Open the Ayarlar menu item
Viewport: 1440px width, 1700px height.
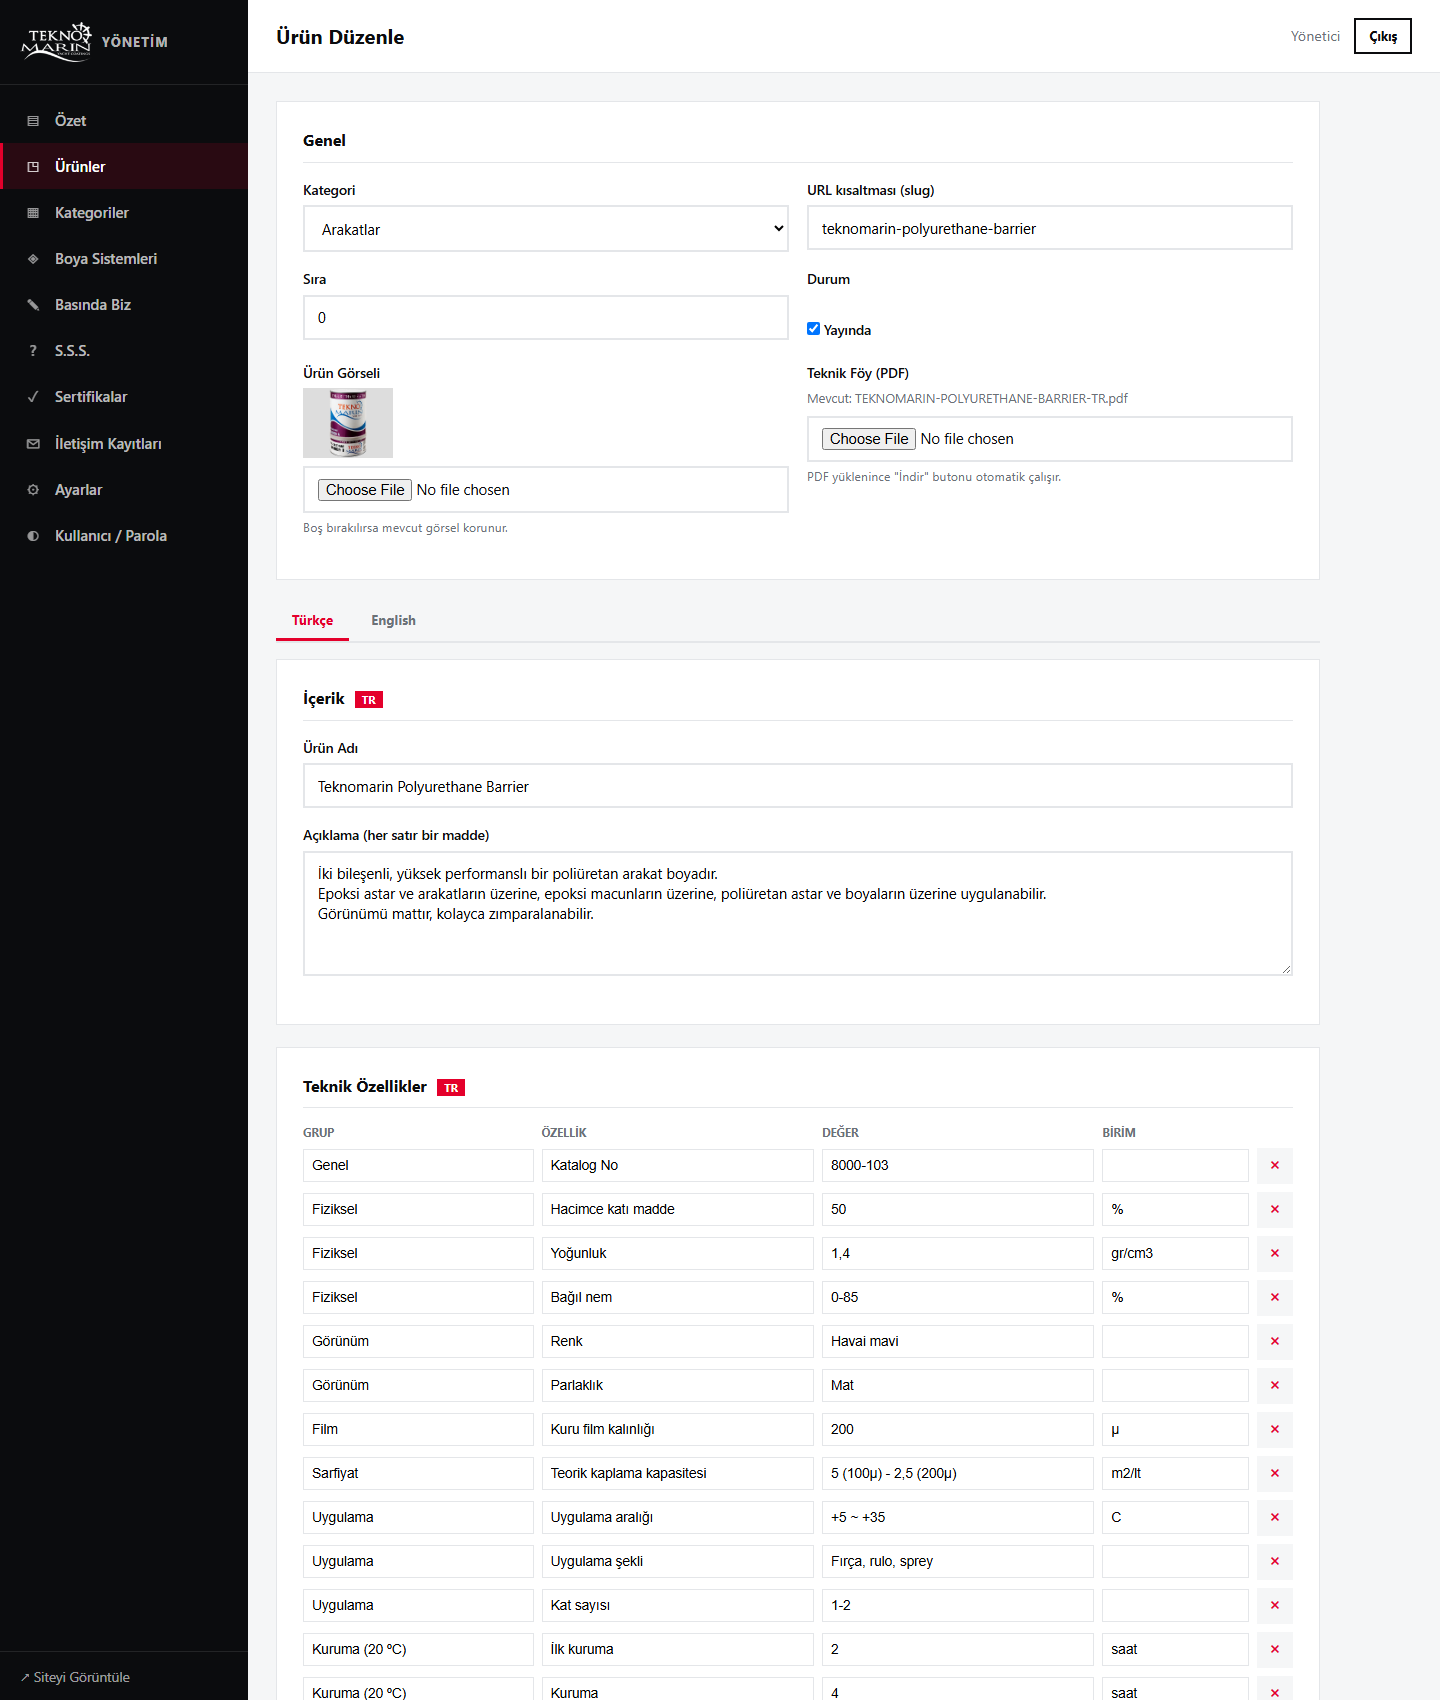click(124, 490)
